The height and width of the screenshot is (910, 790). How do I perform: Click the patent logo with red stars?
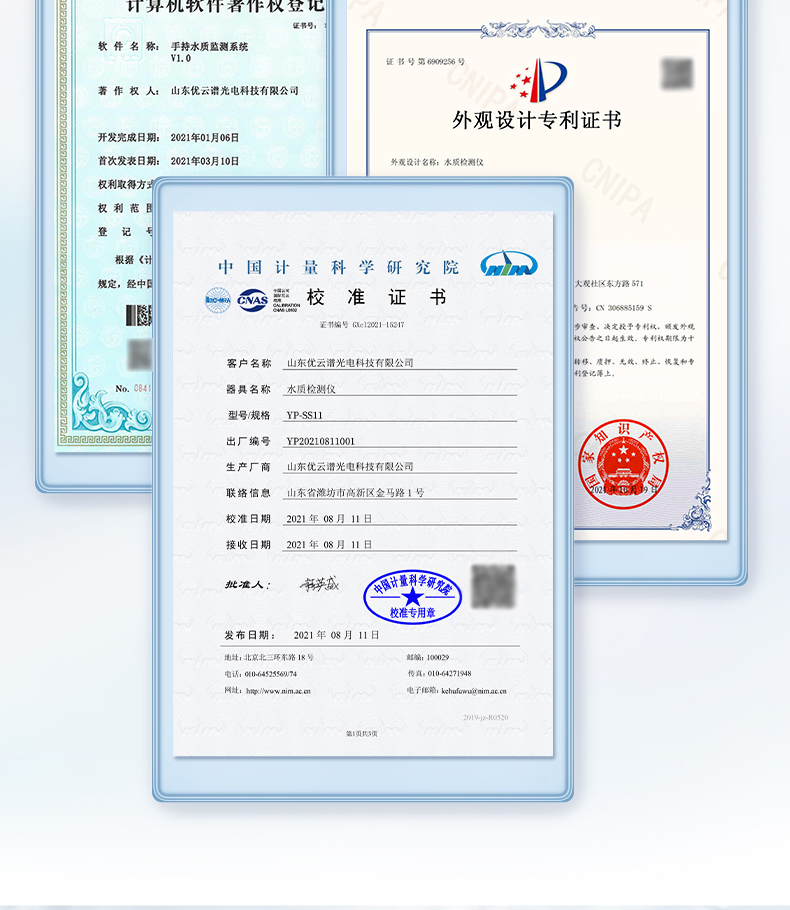(538, 80)
